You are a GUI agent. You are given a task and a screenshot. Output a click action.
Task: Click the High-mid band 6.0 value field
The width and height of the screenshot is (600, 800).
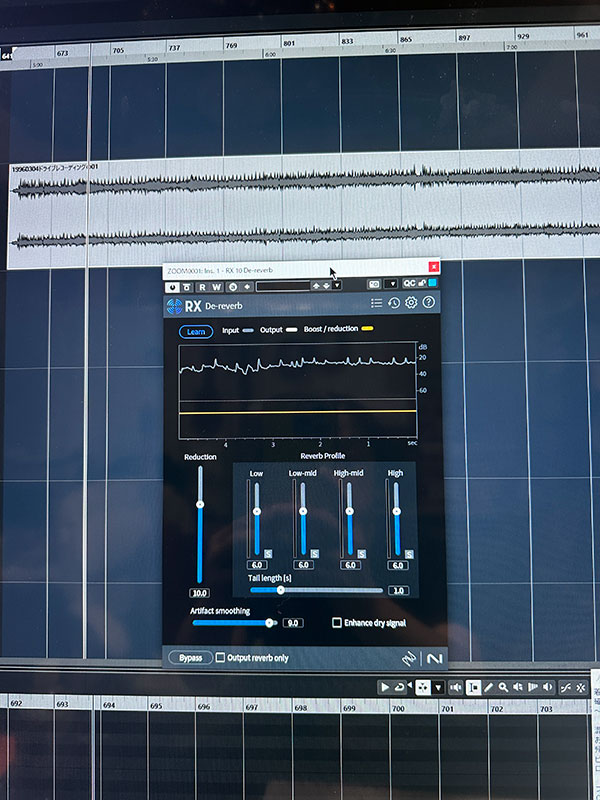point(350,565)
